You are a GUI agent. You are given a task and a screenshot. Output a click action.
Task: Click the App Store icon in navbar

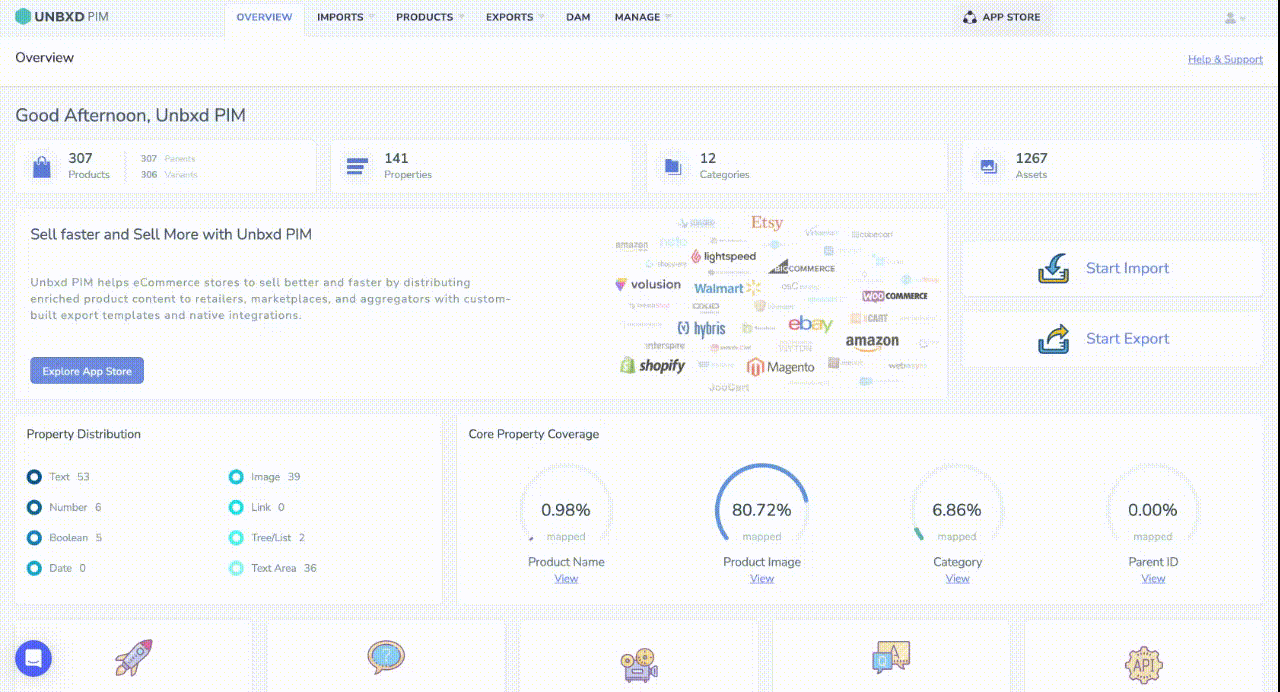coord(969,18)
